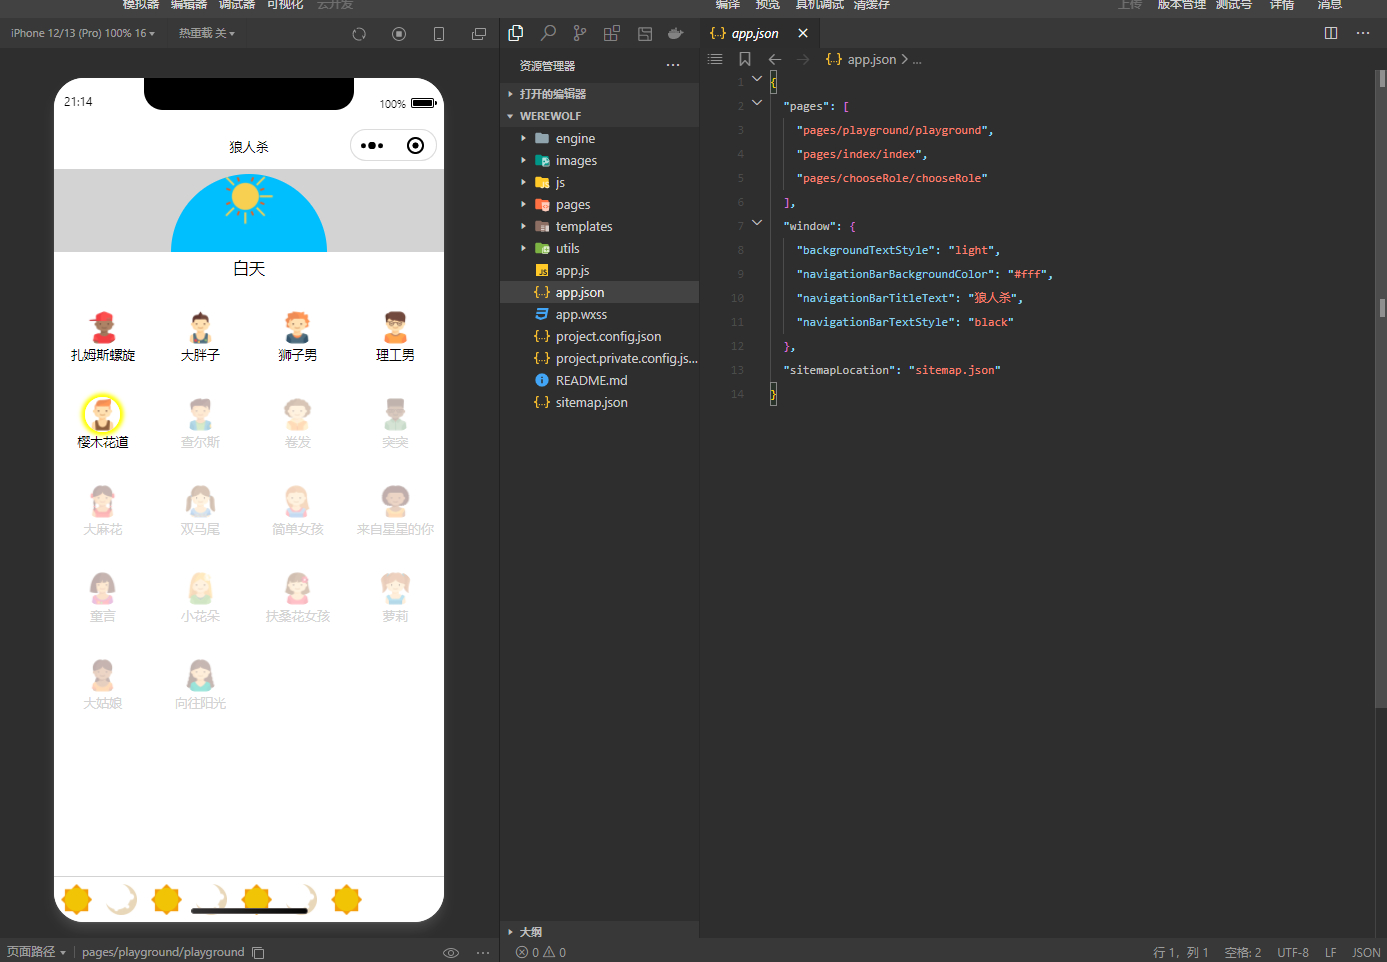This screenshot has height=962, width=1387.
Task: Click the 空格: 2 indentation setting
Action: [1243, 953]
